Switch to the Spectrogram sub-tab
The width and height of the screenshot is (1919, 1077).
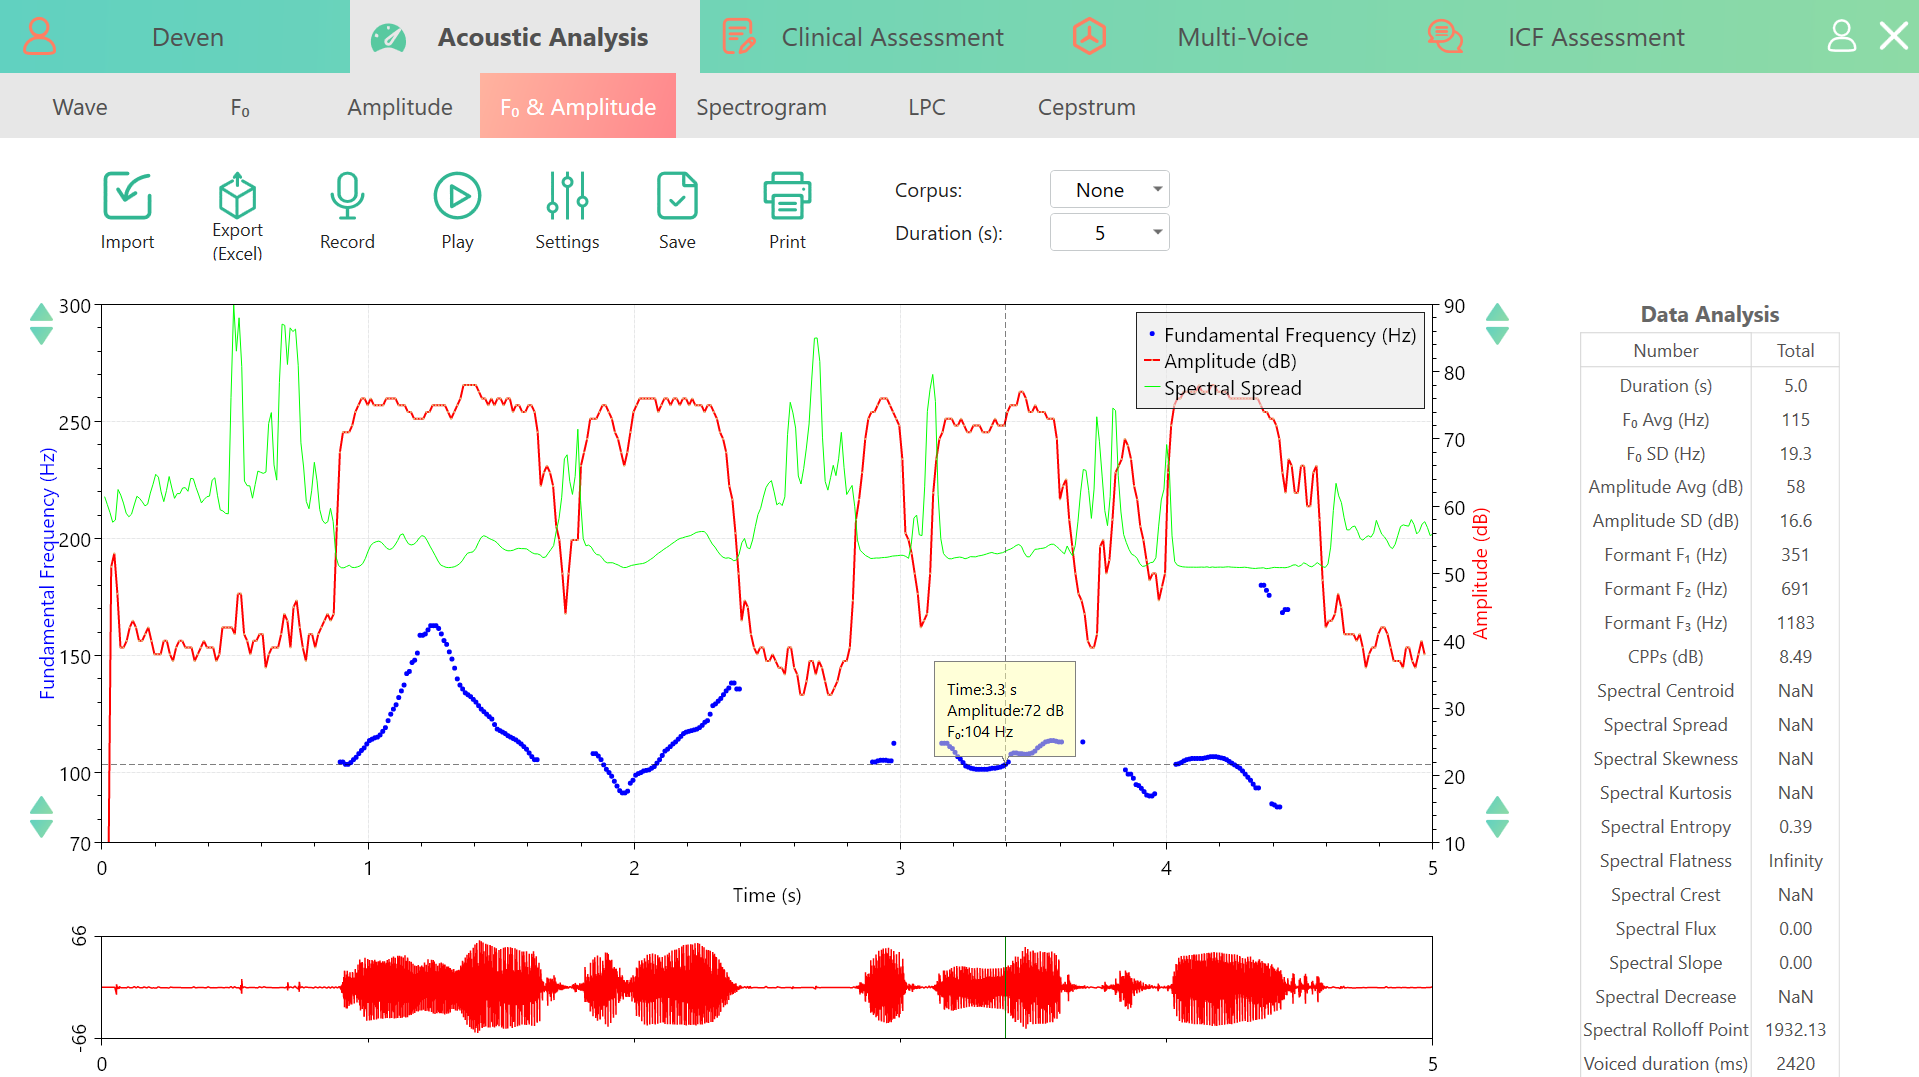761,107
